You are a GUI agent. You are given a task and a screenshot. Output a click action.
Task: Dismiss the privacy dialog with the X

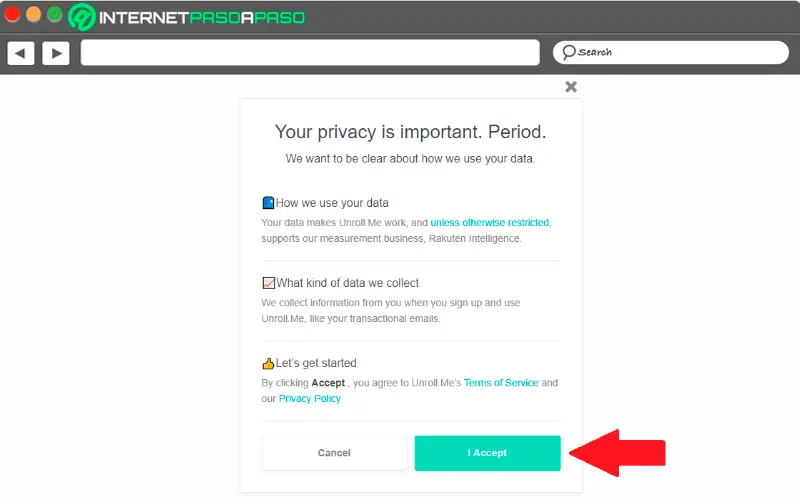click(571, 87)
